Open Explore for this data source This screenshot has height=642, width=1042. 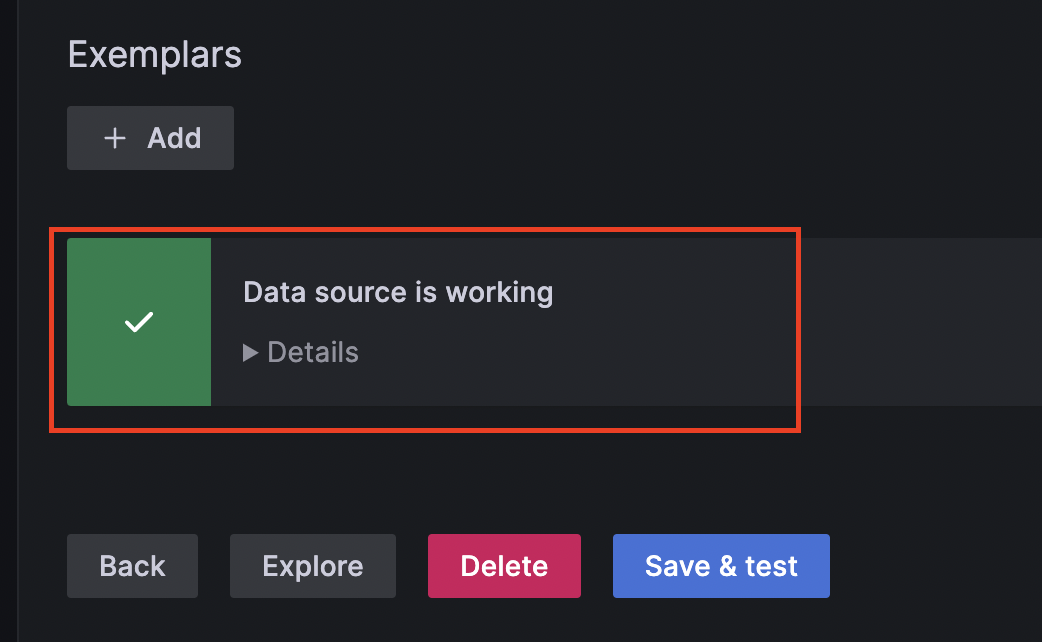[313, 566]
